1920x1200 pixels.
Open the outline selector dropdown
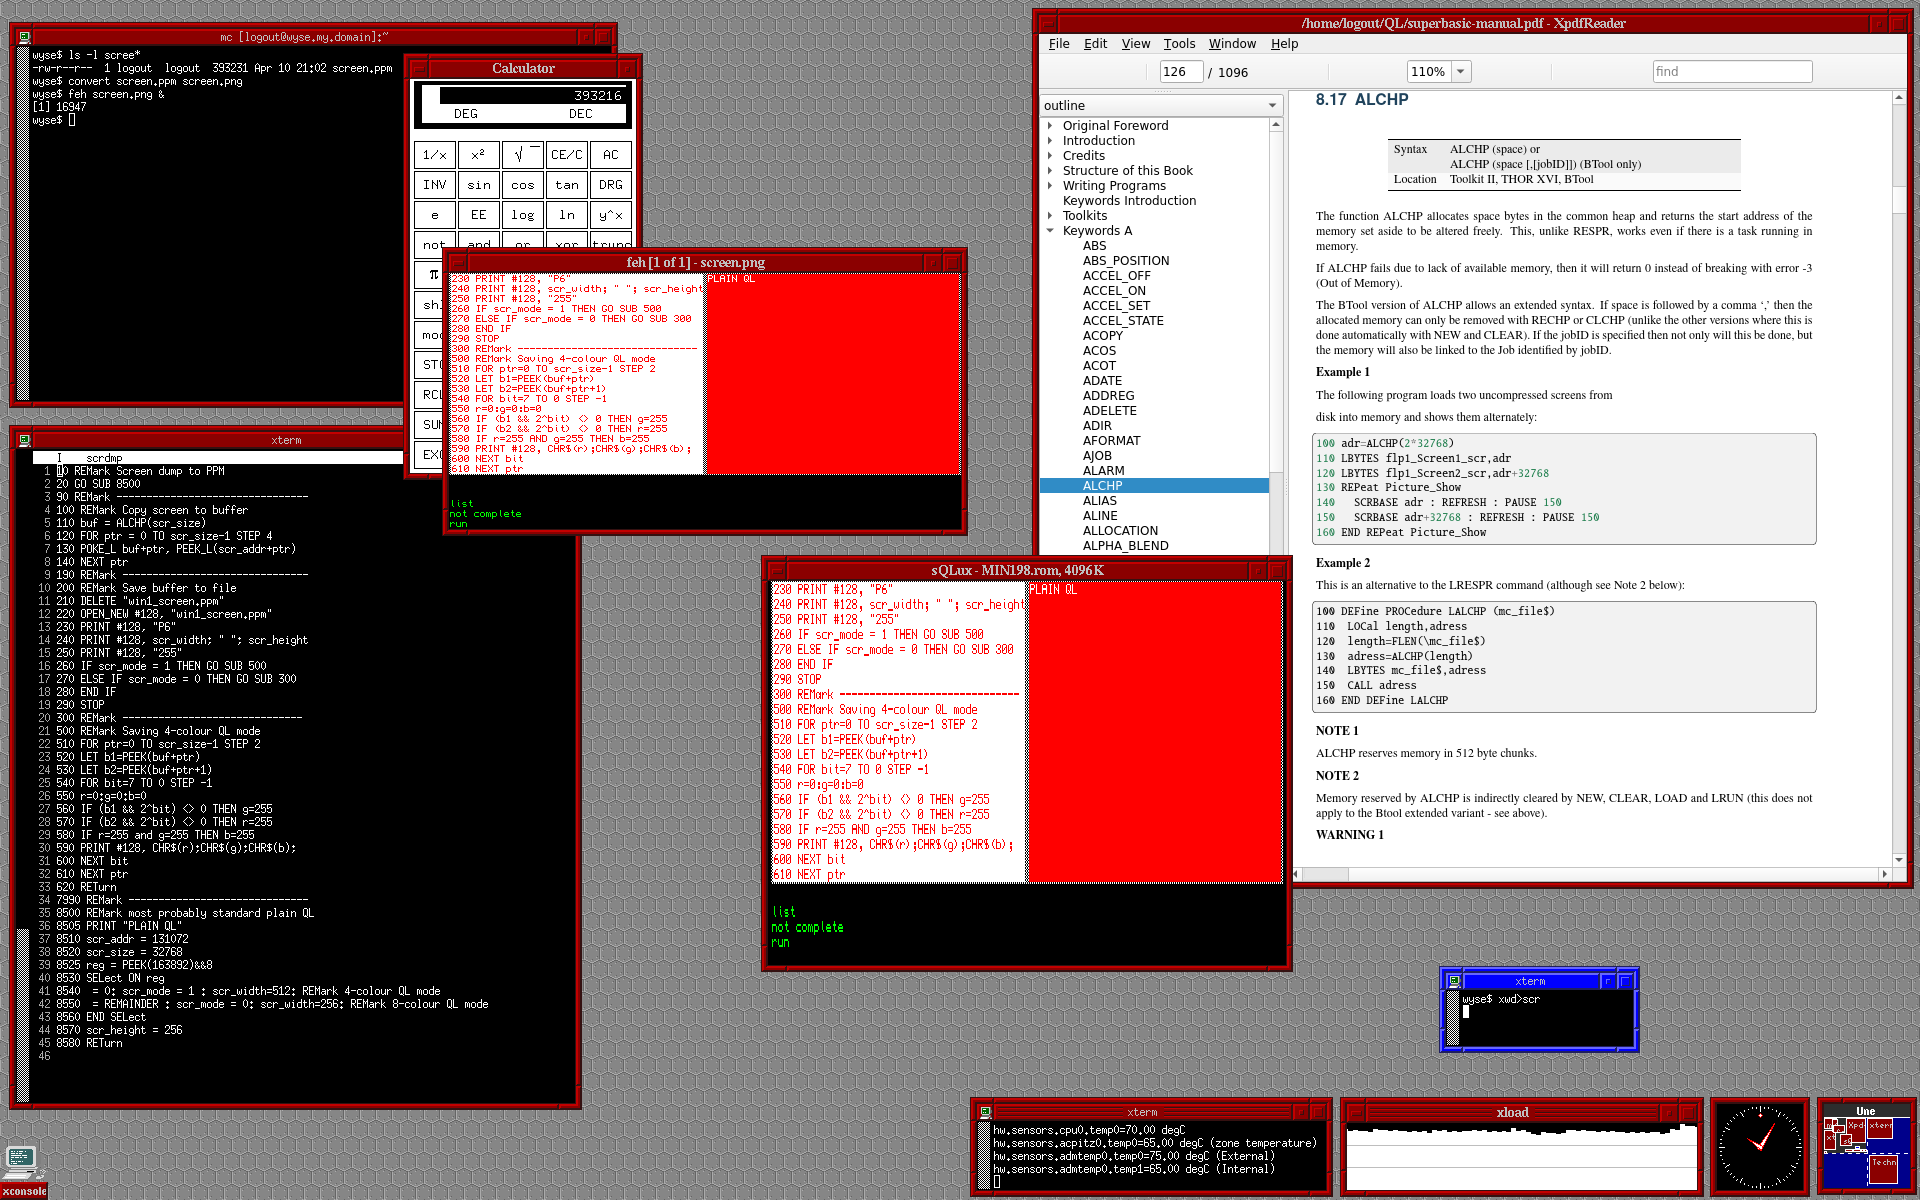click(x=1272, y=106)
